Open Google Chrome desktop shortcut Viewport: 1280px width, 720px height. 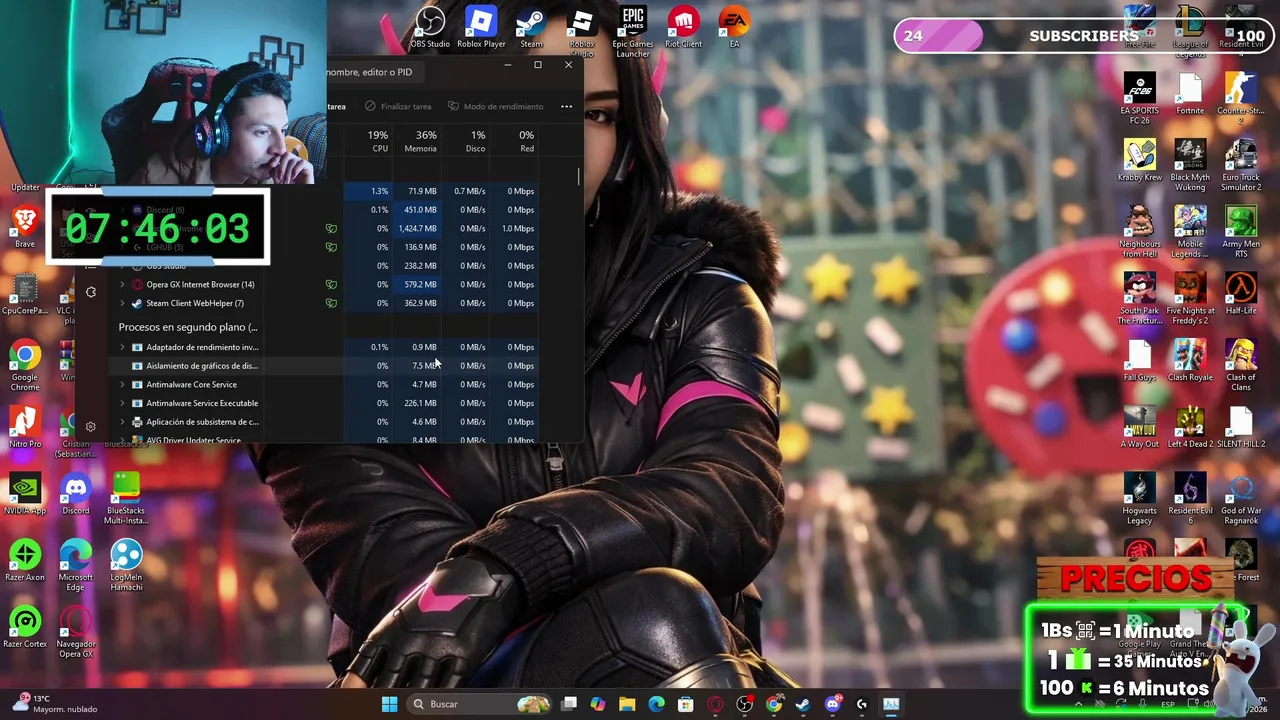25,366
